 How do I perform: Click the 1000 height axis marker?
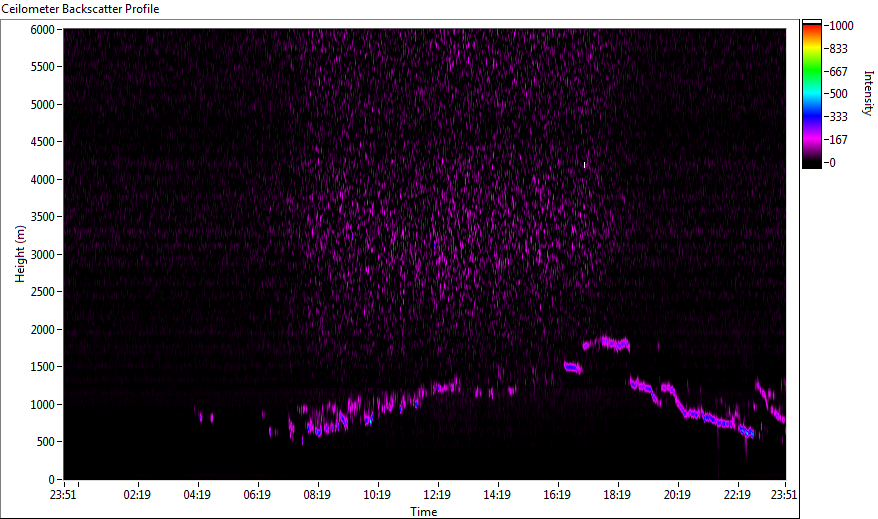pyautogui.click(x=43, y=404)
